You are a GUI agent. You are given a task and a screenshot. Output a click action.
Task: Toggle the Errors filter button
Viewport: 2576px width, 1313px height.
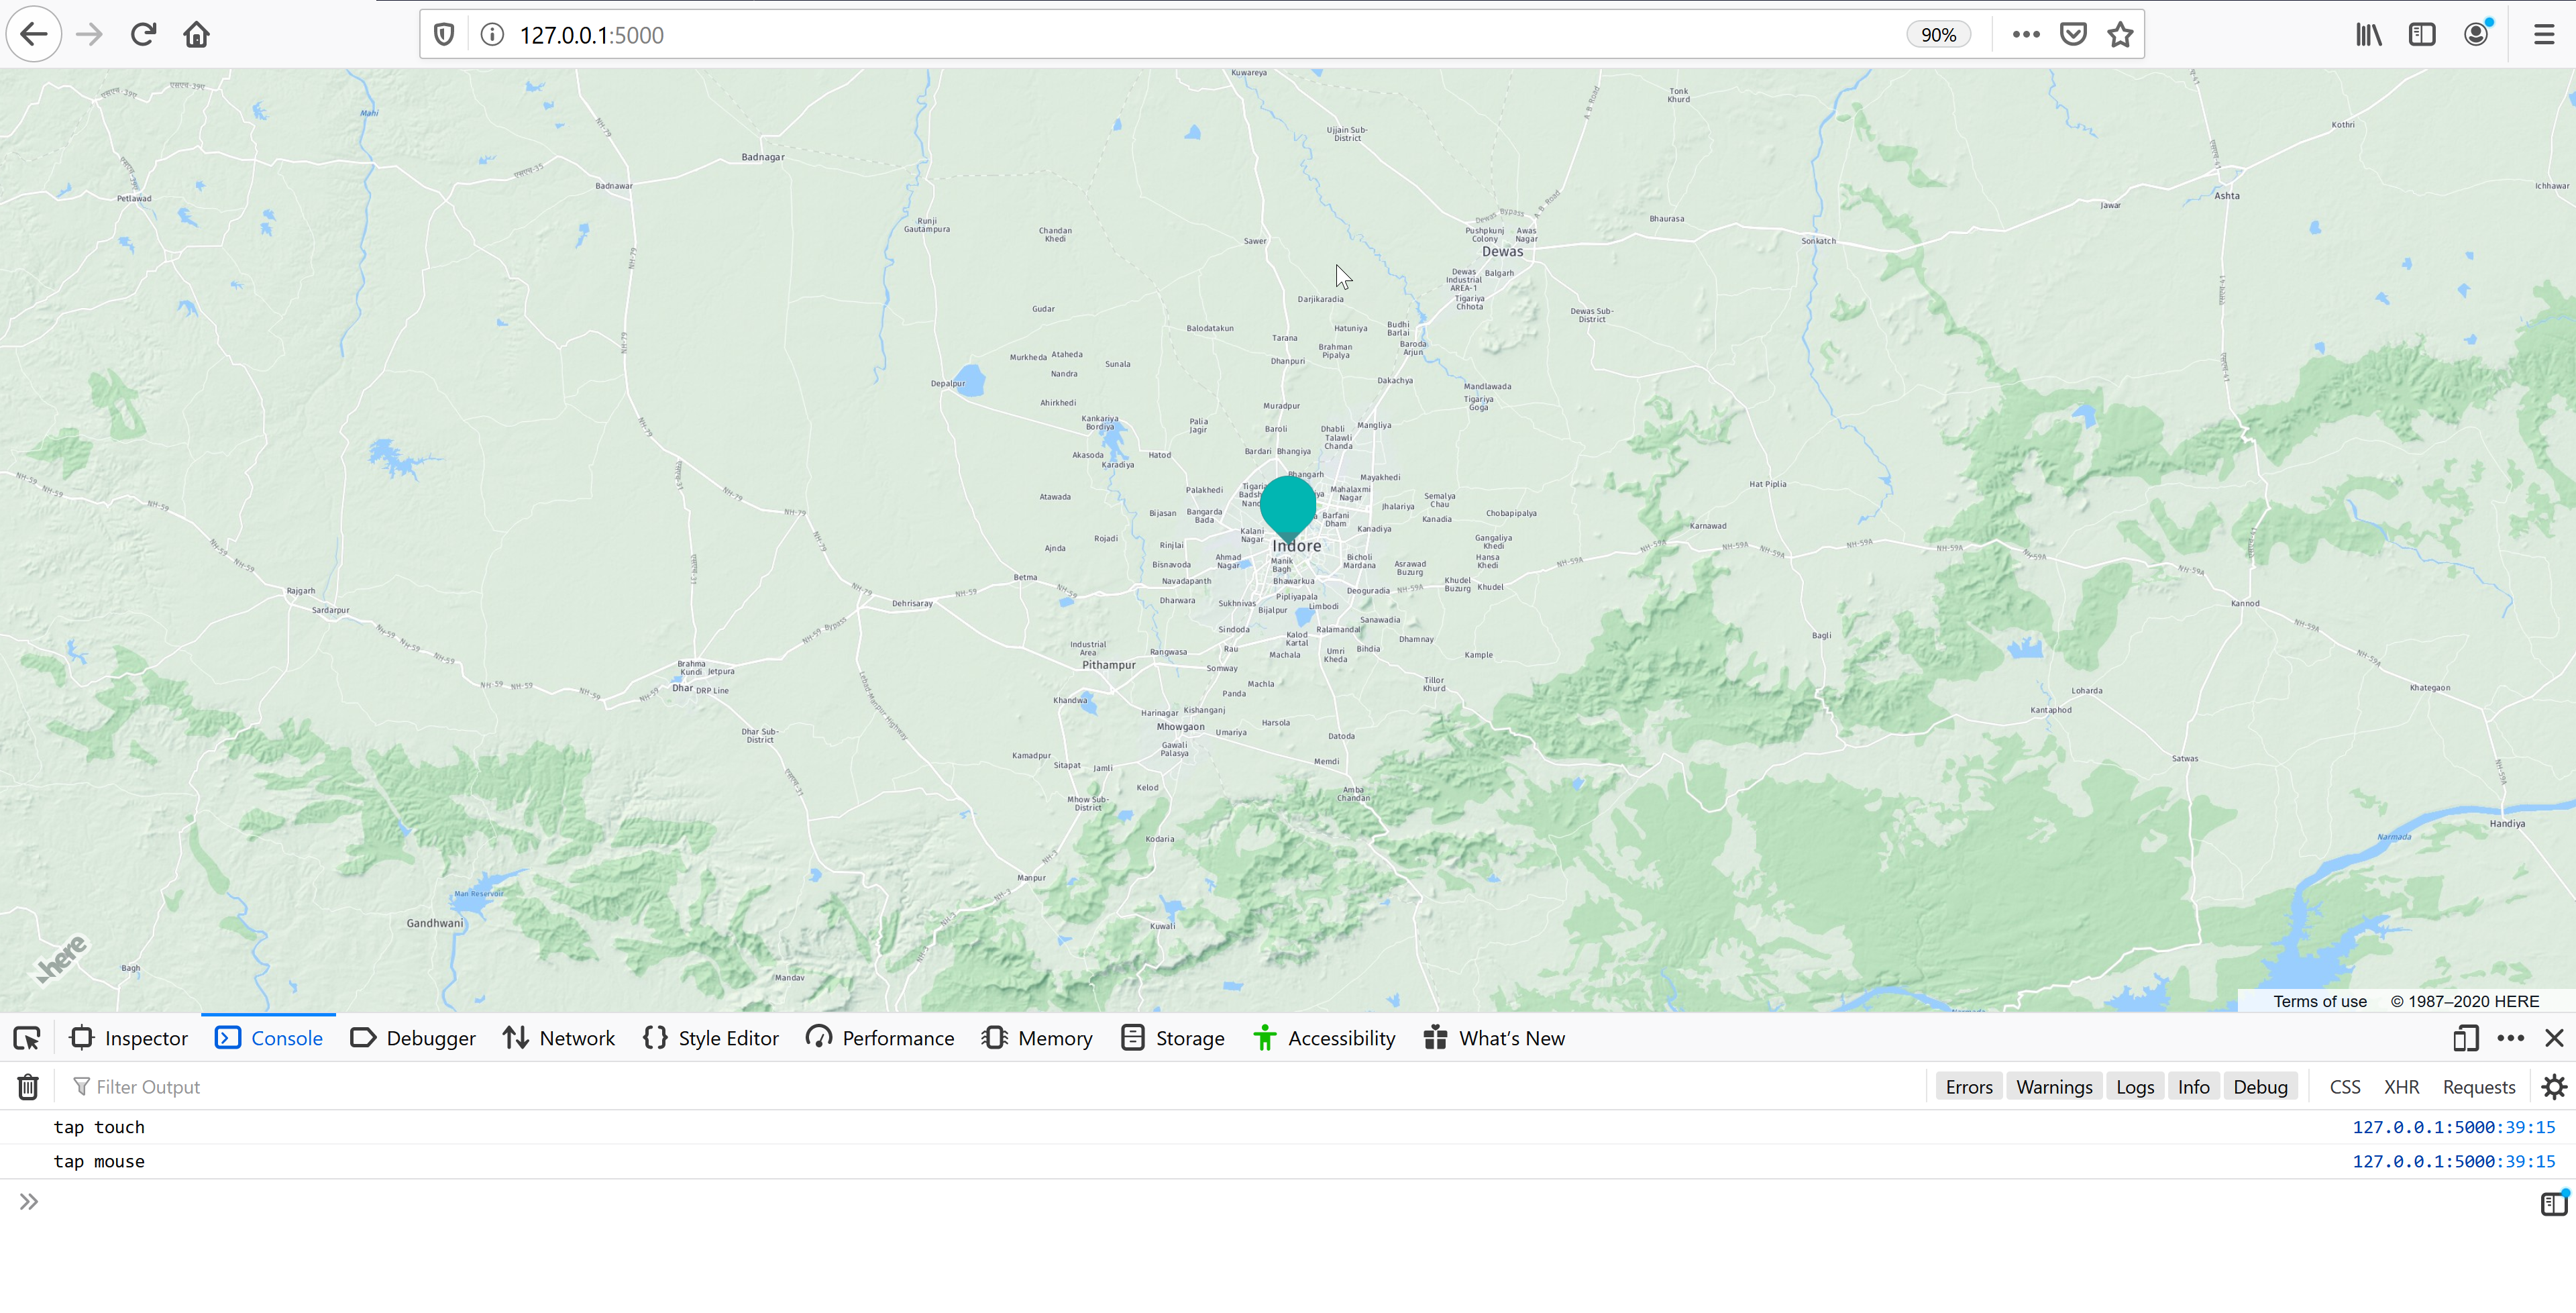point(1968,1087)
